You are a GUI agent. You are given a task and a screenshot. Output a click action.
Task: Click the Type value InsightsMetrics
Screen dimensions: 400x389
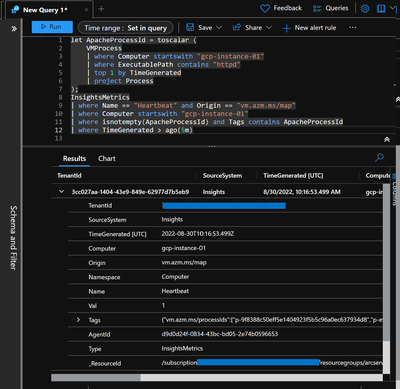coord(182,348)
